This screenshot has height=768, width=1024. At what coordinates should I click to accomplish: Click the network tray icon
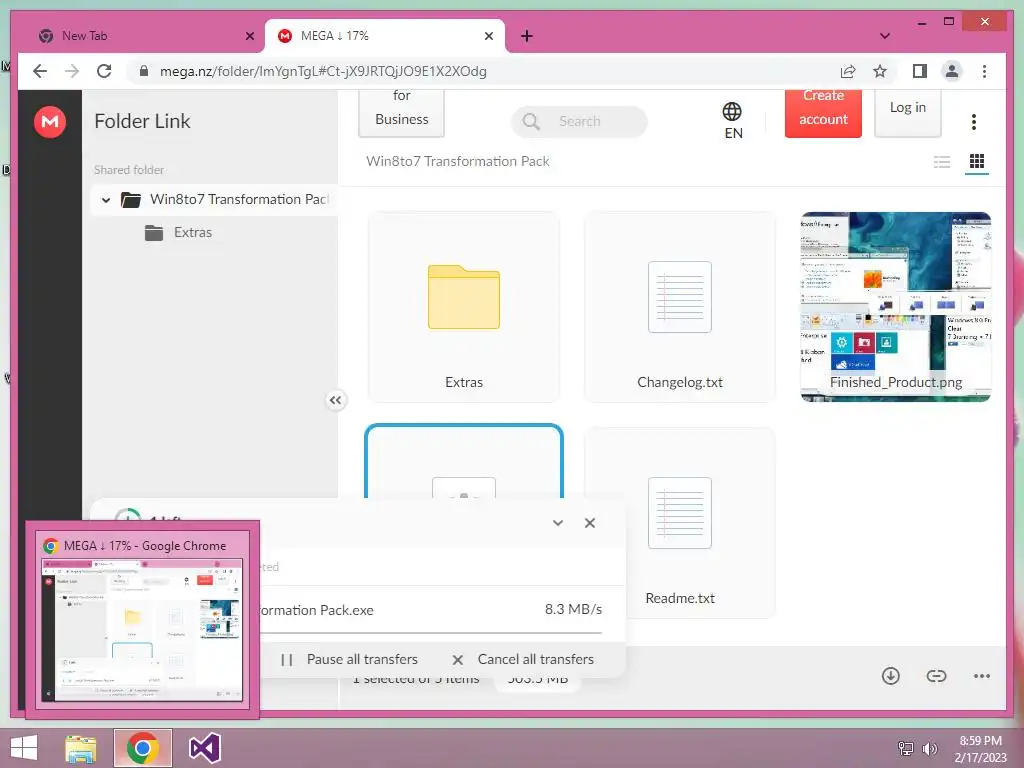[906, 748]
